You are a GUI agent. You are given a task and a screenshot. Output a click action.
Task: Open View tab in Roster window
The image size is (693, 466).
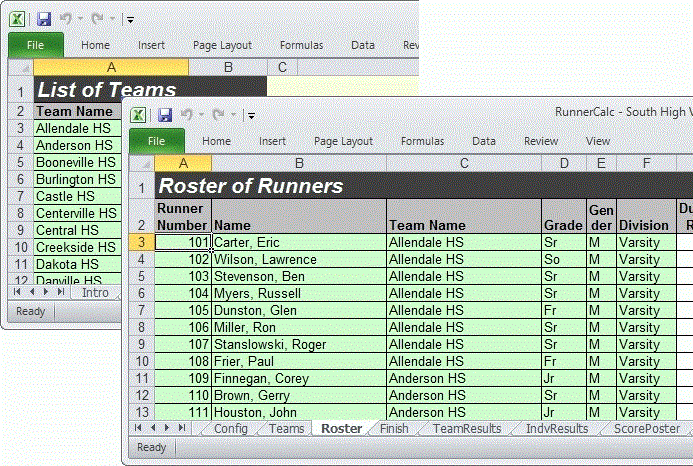click(x=598, y=141)
